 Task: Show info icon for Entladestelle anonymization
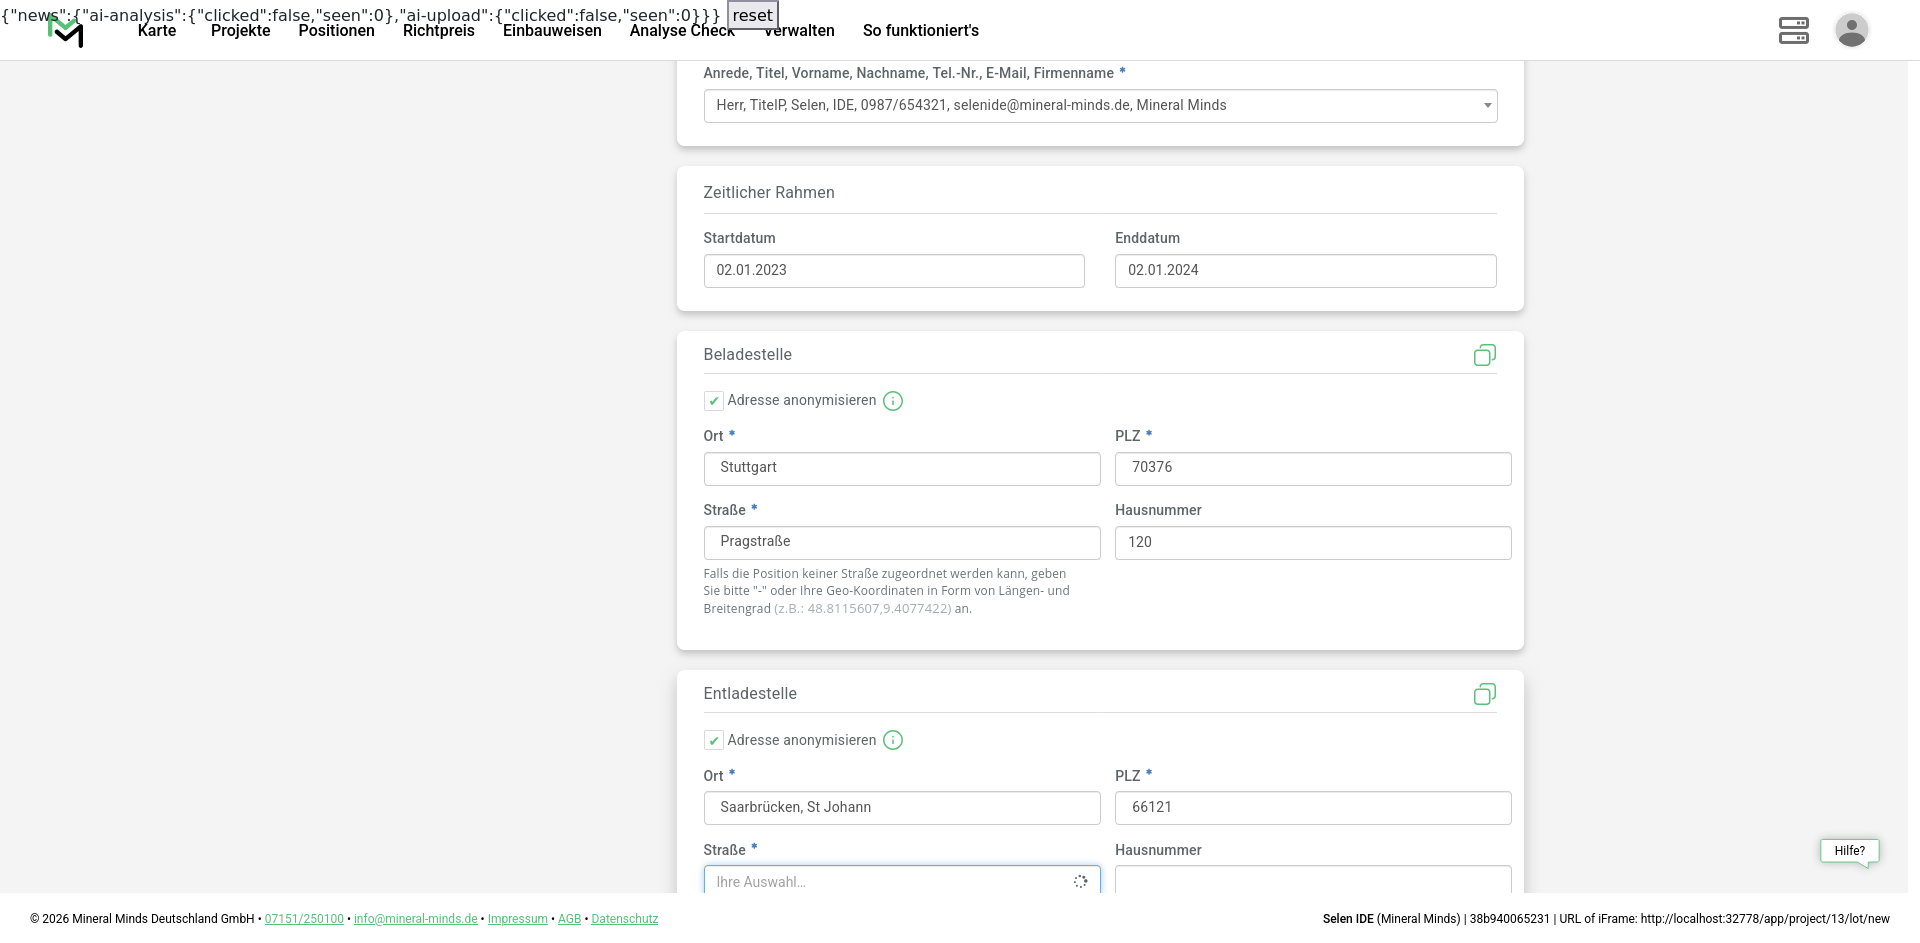point(893,740)
